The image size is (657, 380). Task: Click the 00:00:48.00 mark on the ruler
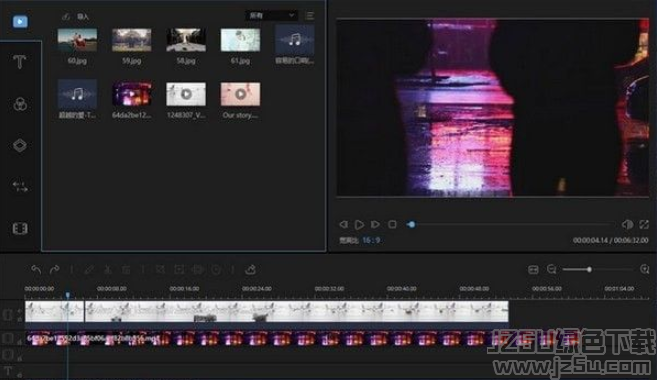click(474, 289)
